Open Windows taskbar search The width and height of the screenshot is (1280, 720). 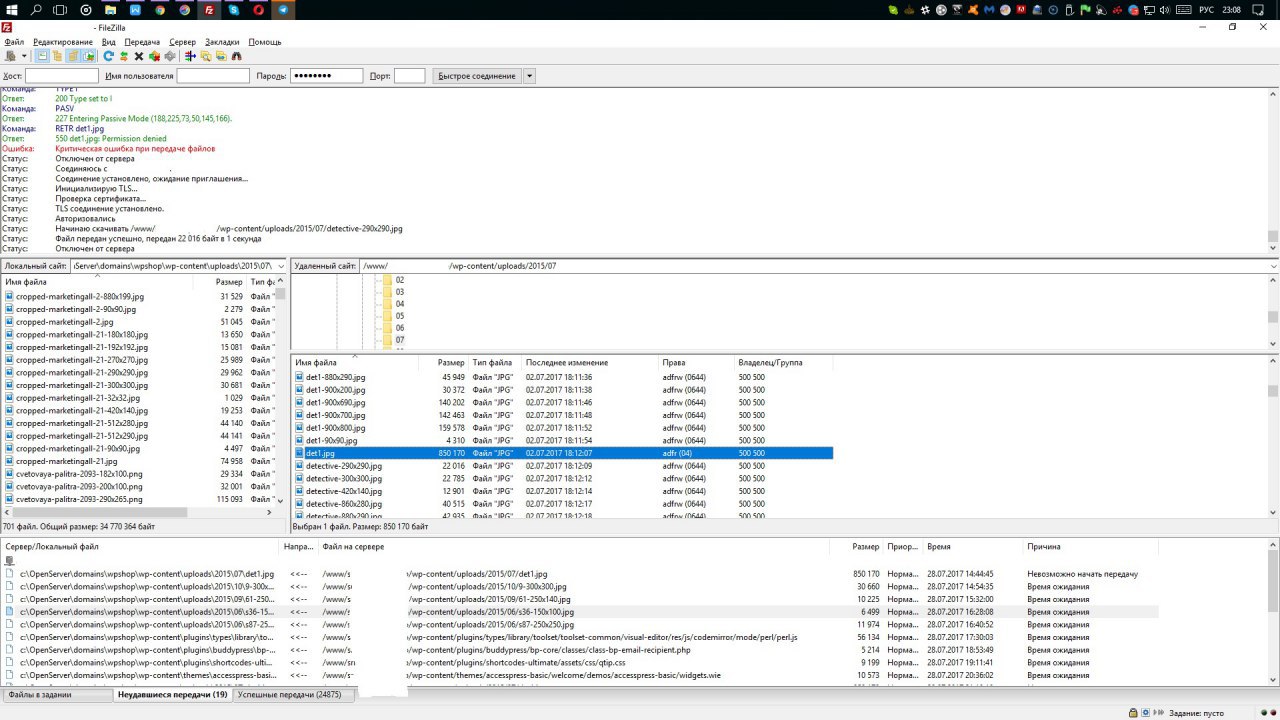pyautogui.click(x=37, y=10)
